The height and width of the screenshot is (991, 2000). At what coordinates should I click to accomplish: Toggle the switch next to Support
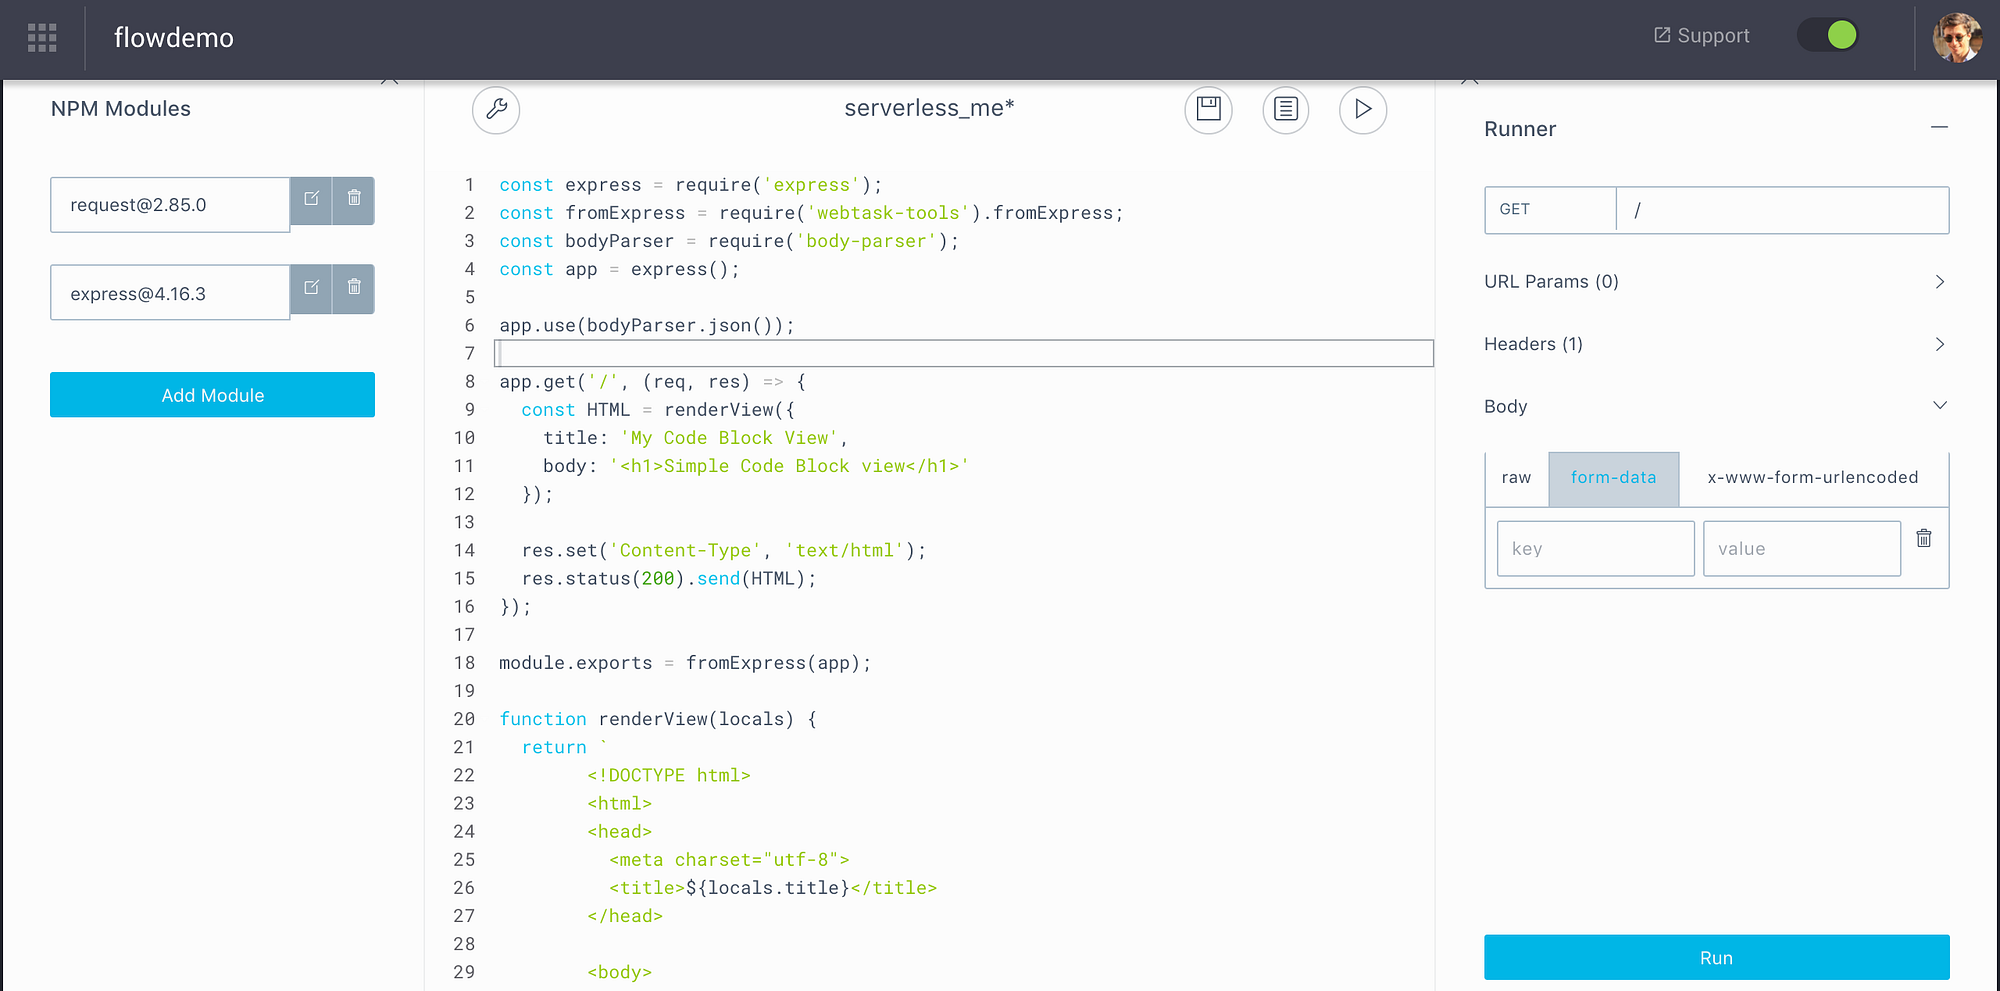(x=1827, y=34)
